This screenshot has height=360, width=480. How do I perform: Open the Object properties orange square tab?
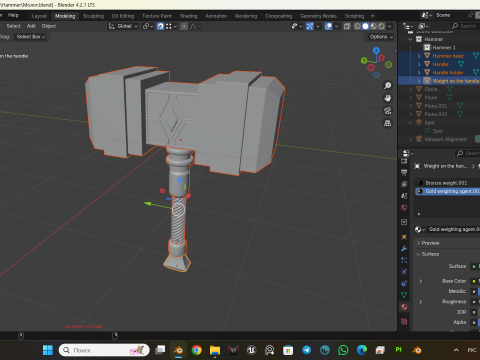pyautogui.click(x=404, y=237)
